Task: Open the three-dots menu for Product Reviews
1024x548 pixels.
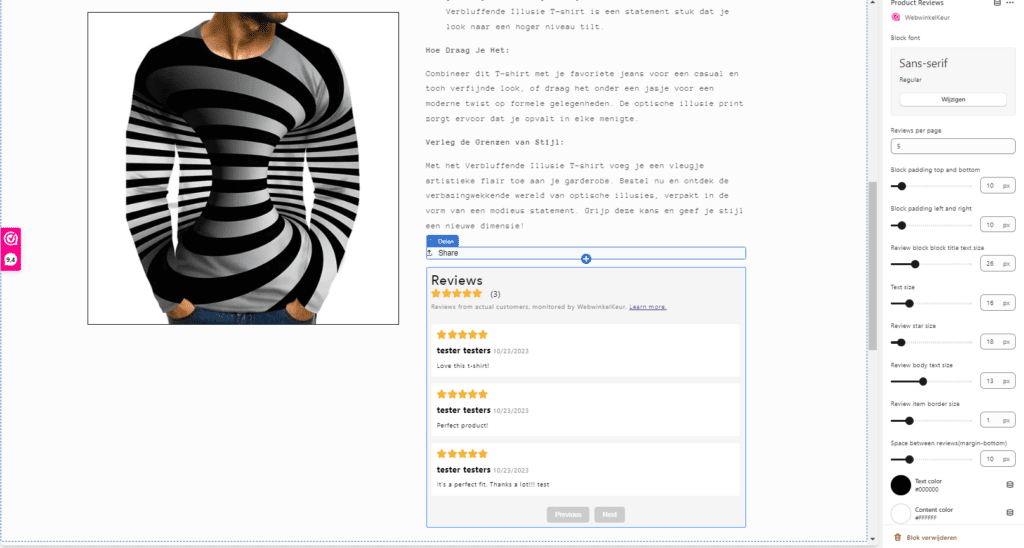Action: [1011, 4]
